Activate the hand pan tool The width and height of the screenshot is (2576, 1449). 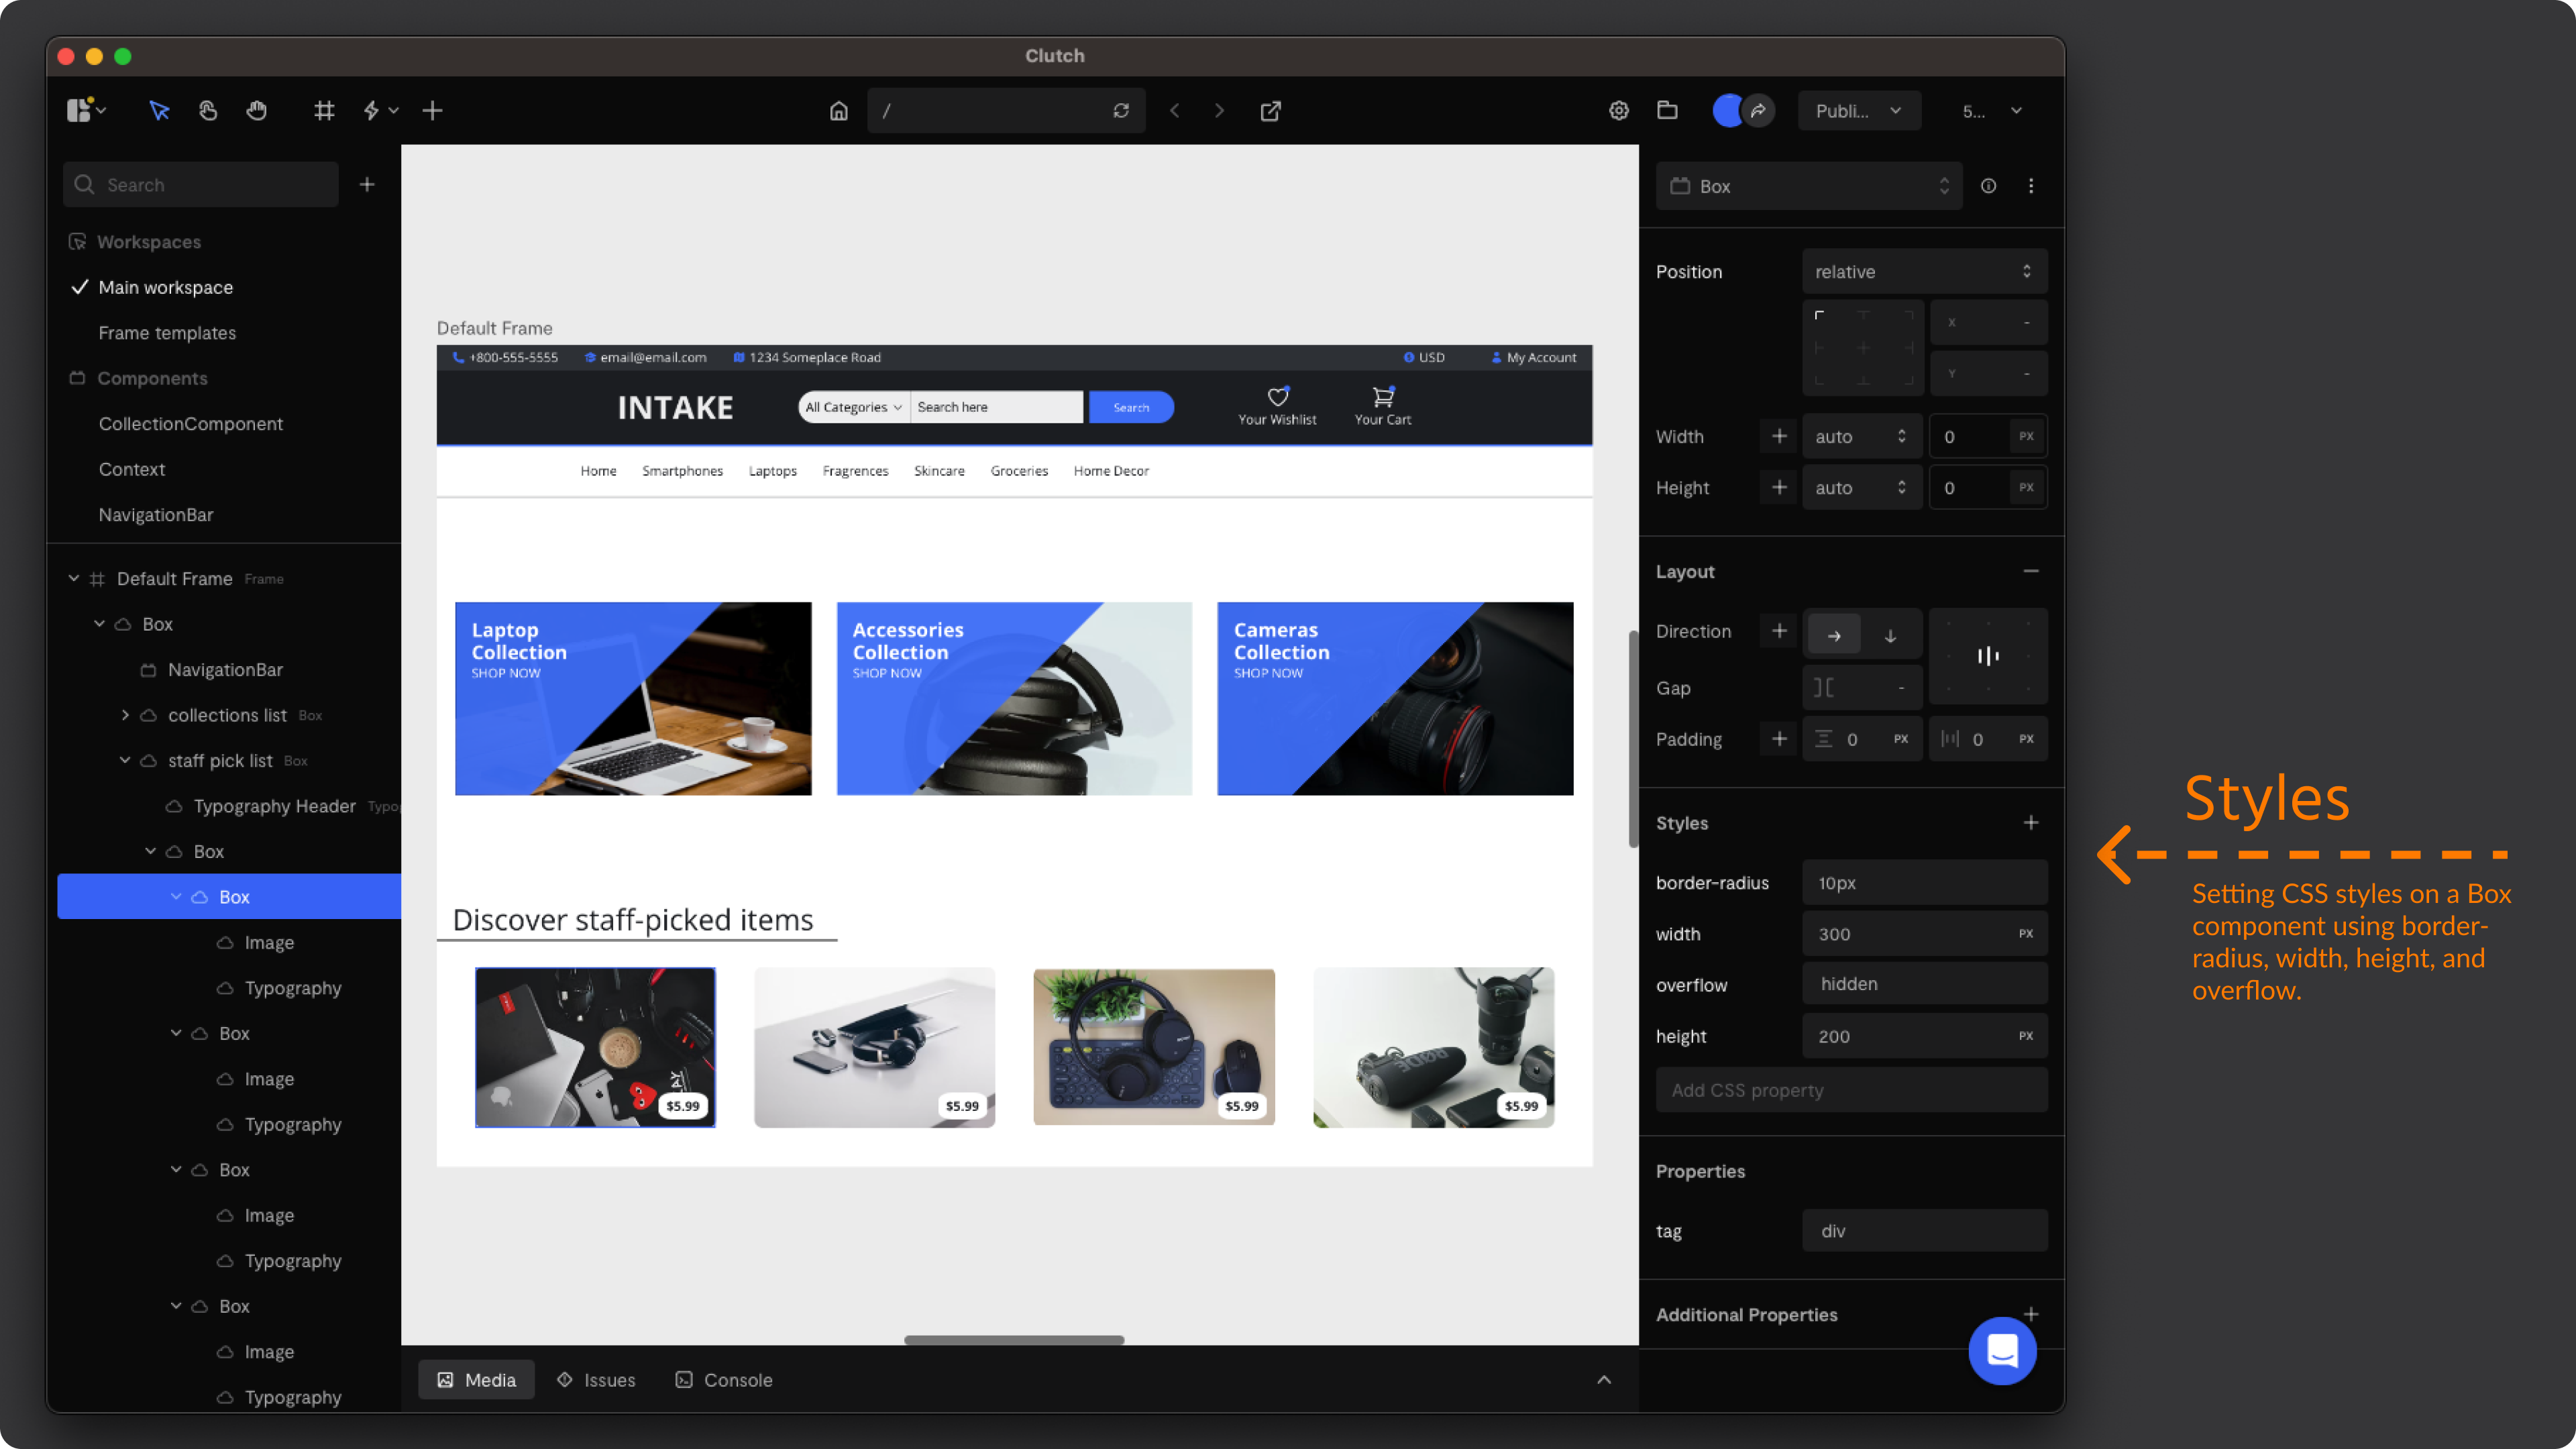(x=257, y=111)
